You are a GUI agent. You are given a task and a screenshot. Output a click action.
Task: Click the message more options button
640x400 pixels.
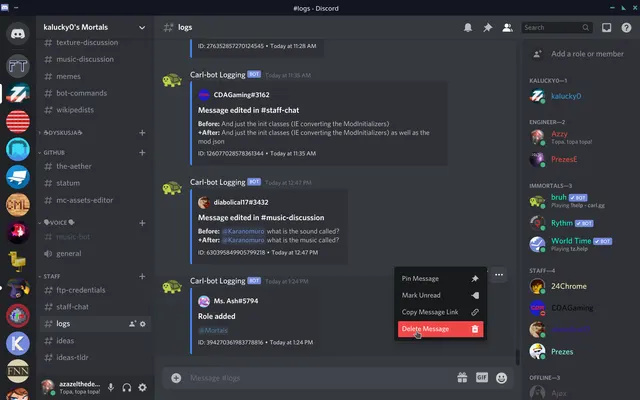coord(499,275)
